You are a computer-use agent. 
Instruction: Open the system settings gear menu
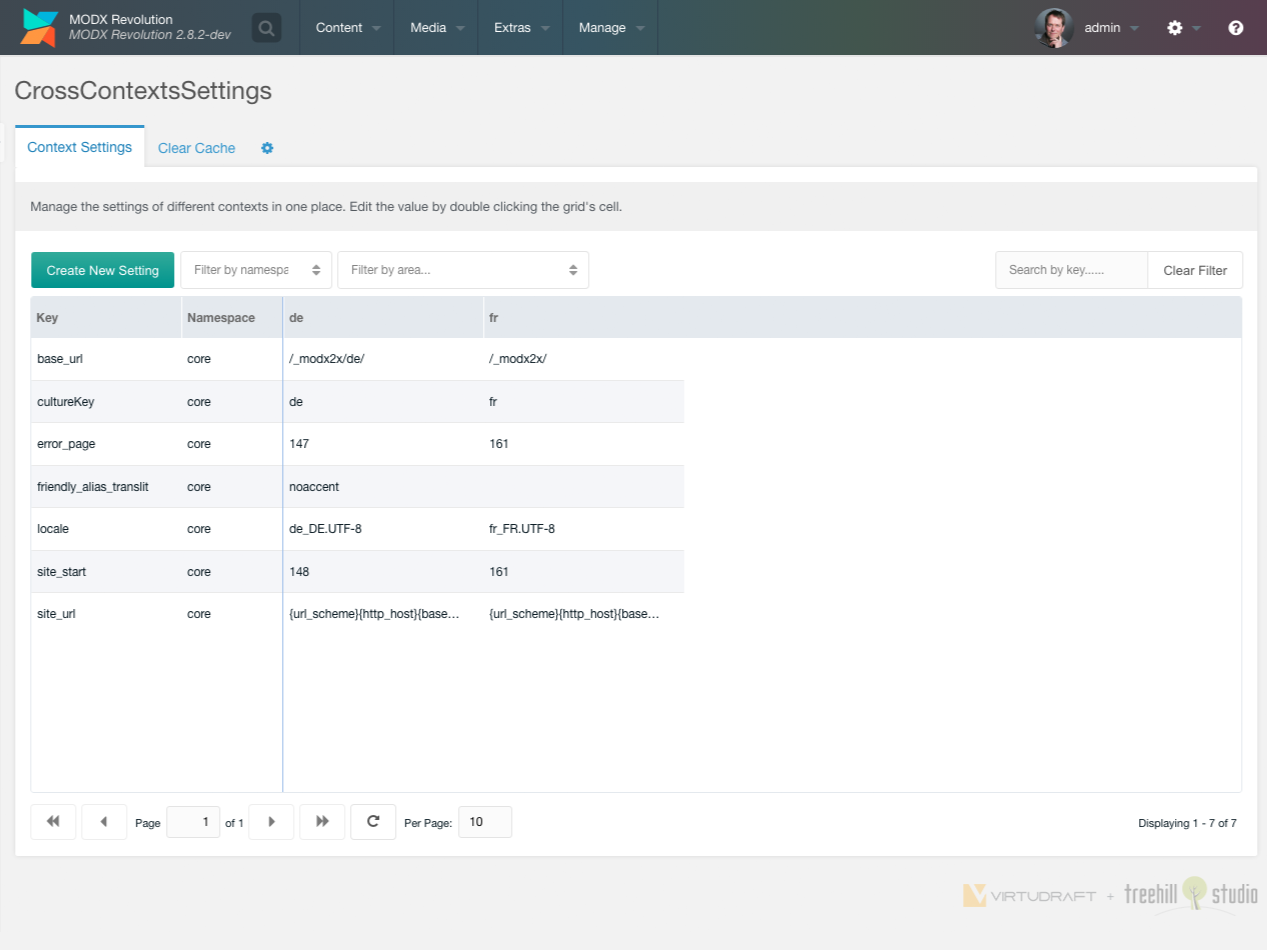click(1175, 28)
